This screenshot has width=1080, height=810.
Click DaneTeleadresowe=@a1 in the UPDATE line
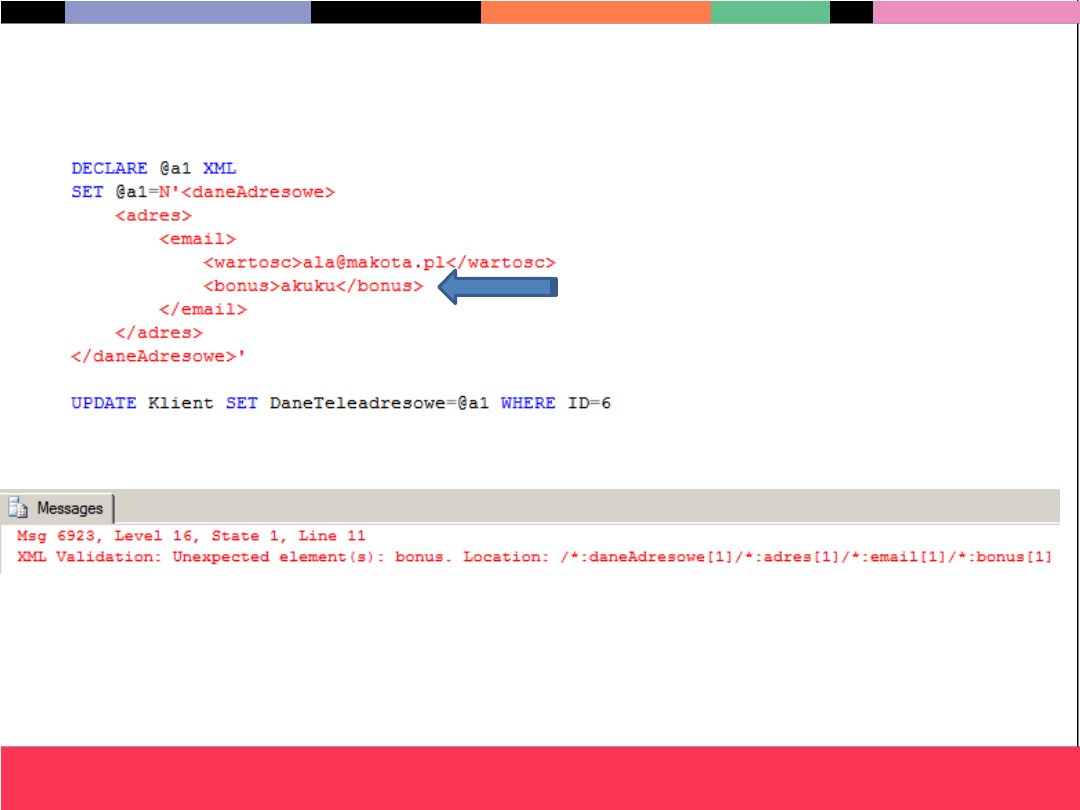click(379, 403)
